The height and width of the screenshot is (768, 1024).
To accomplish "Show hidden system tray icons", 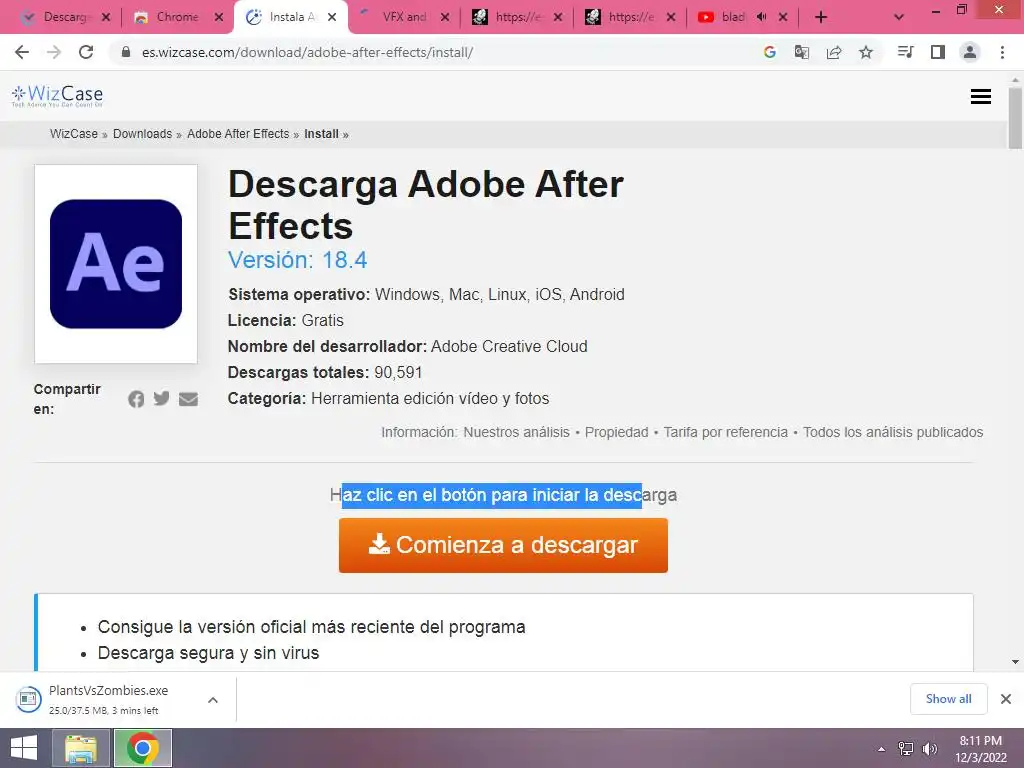I will point(881,749).
